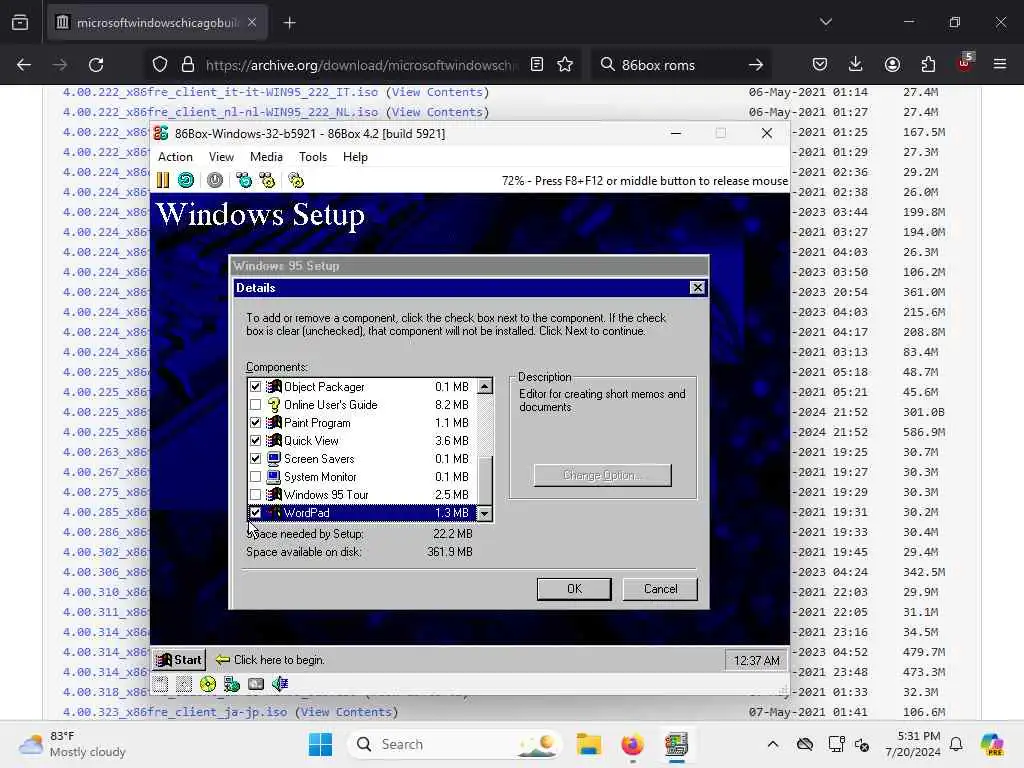Open Firefox downloads panel
This screenshot has height=768, width=1024.
click(x=856, y=65)
